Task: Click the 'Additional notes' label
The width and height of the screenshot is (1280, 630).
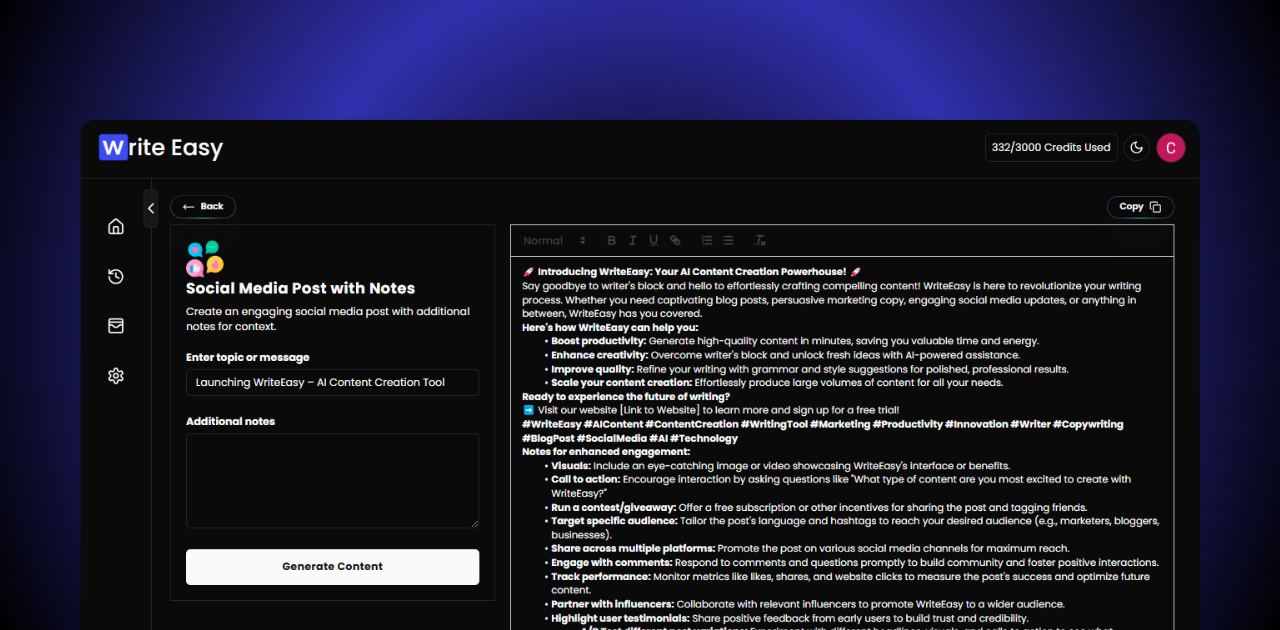Action: pos(230,422)
